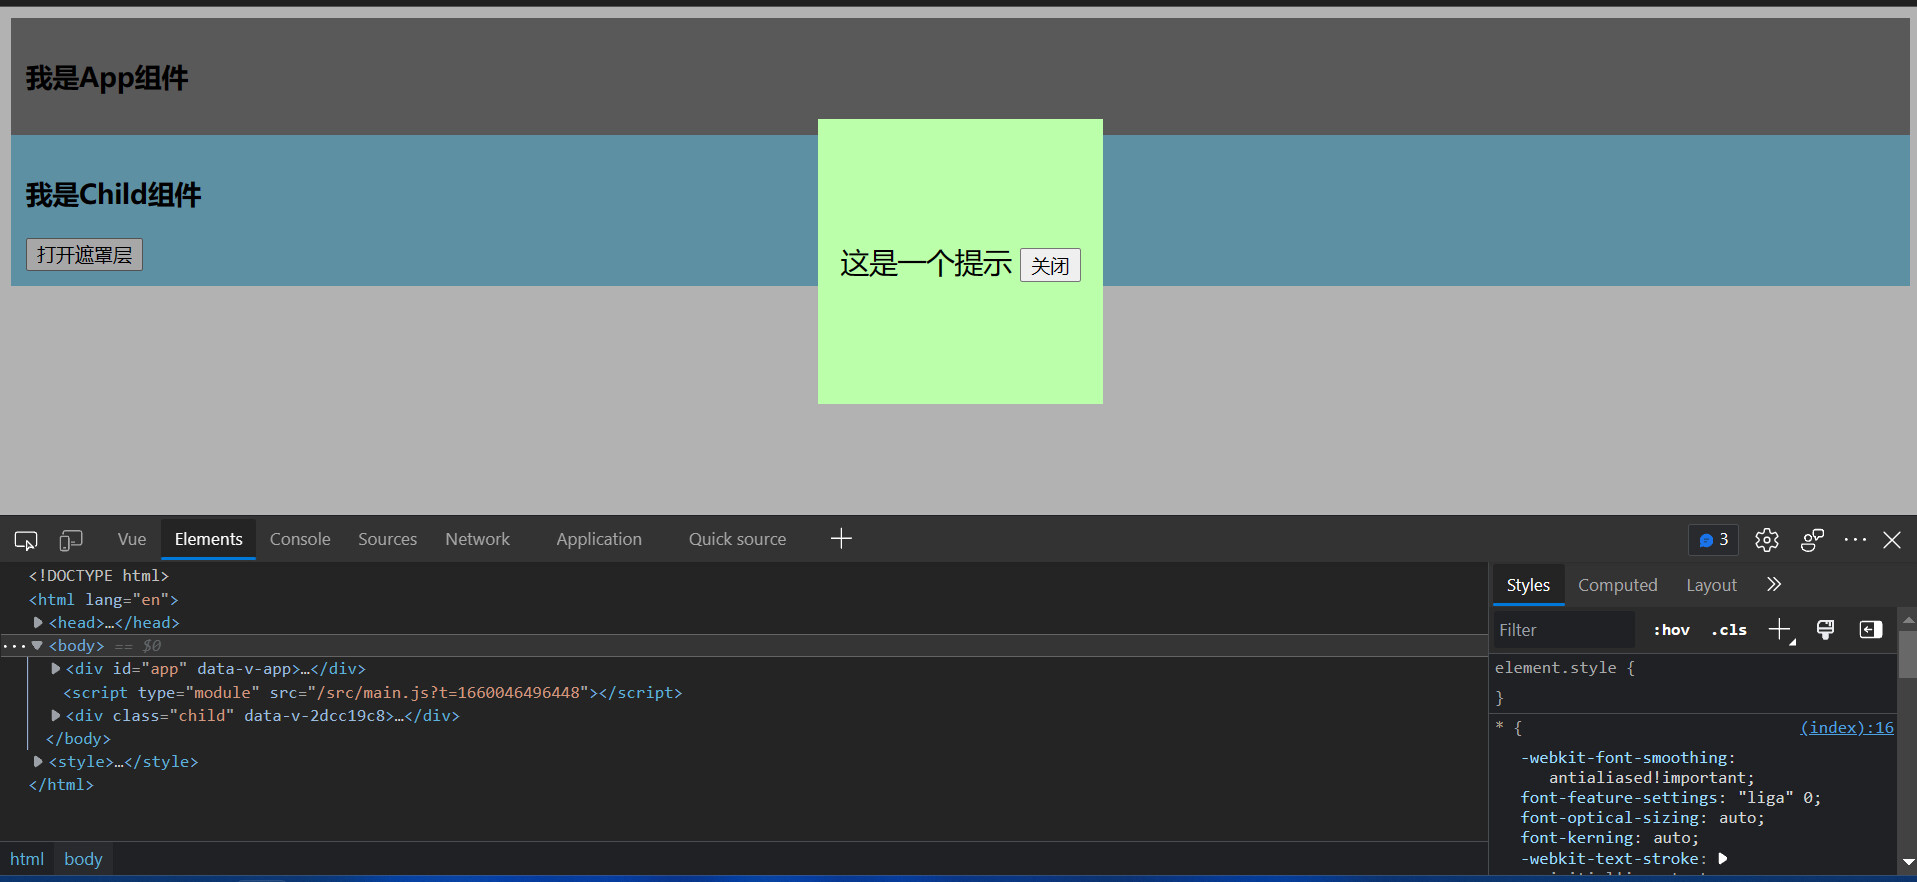The width and height of the screenshot is (1917, 882).
Task: Open the Quick source tab
Action: tap(738, 539)
